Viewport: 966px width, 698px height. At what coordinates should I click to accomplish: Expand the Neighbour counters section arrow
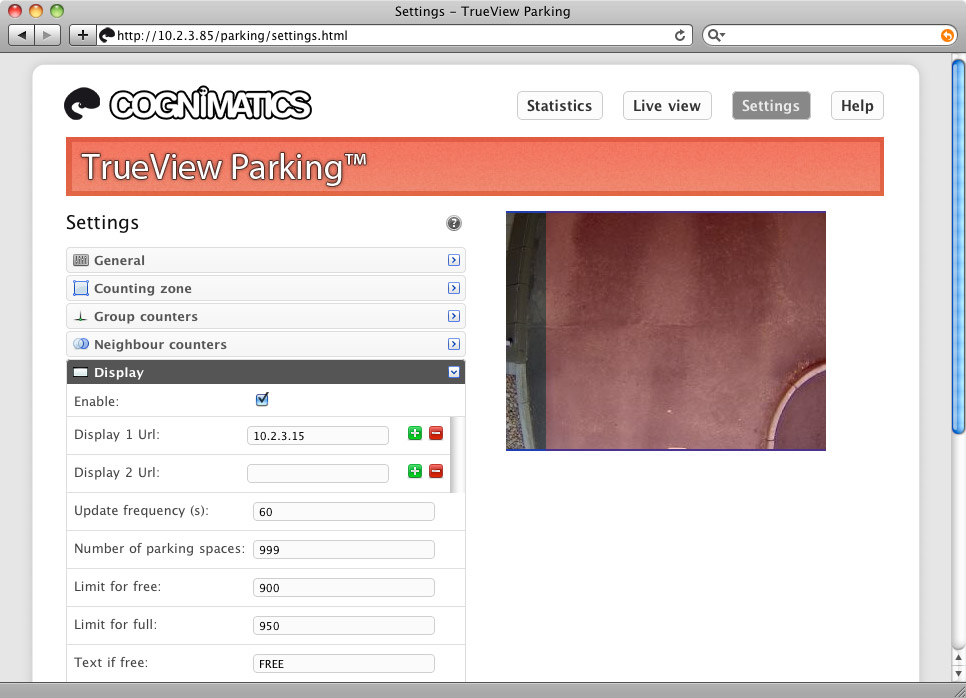click(x=453, y=344)
